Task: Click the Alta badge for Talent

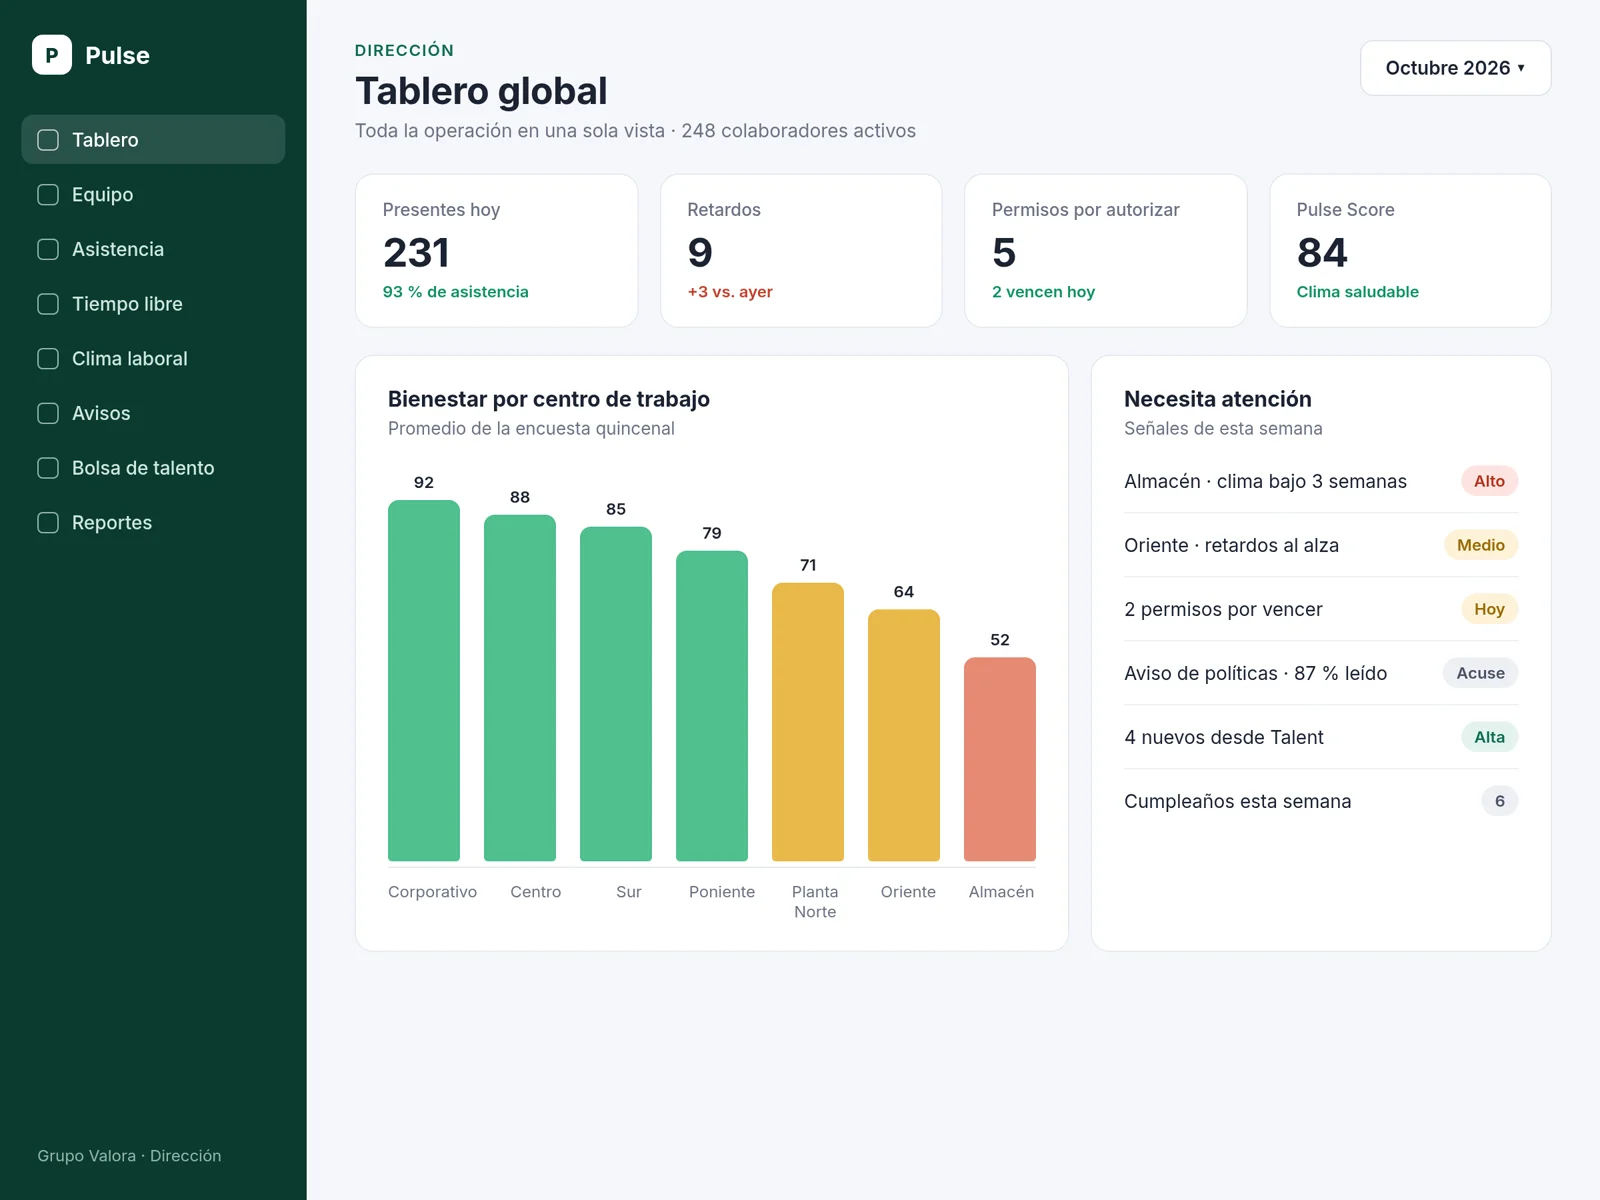Action: (x=1489, y=737)
